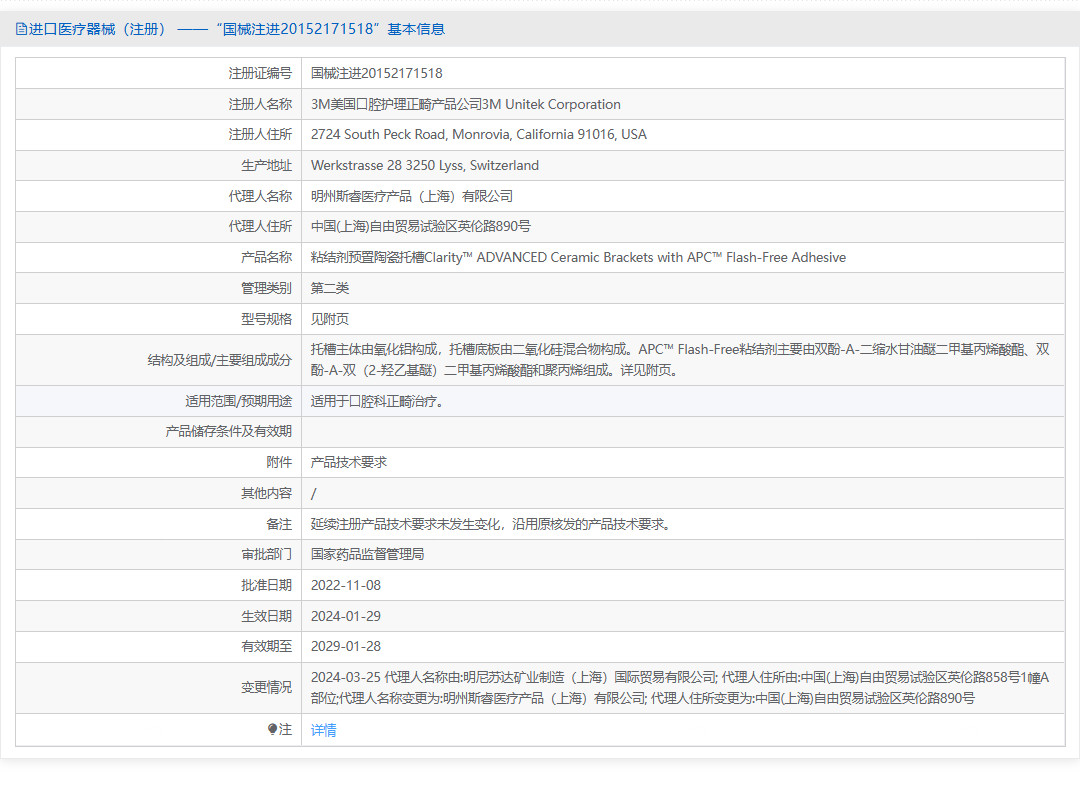Select the 国家药品监督管理局 approval department value
1080x786 pixels.
(367, 554)
